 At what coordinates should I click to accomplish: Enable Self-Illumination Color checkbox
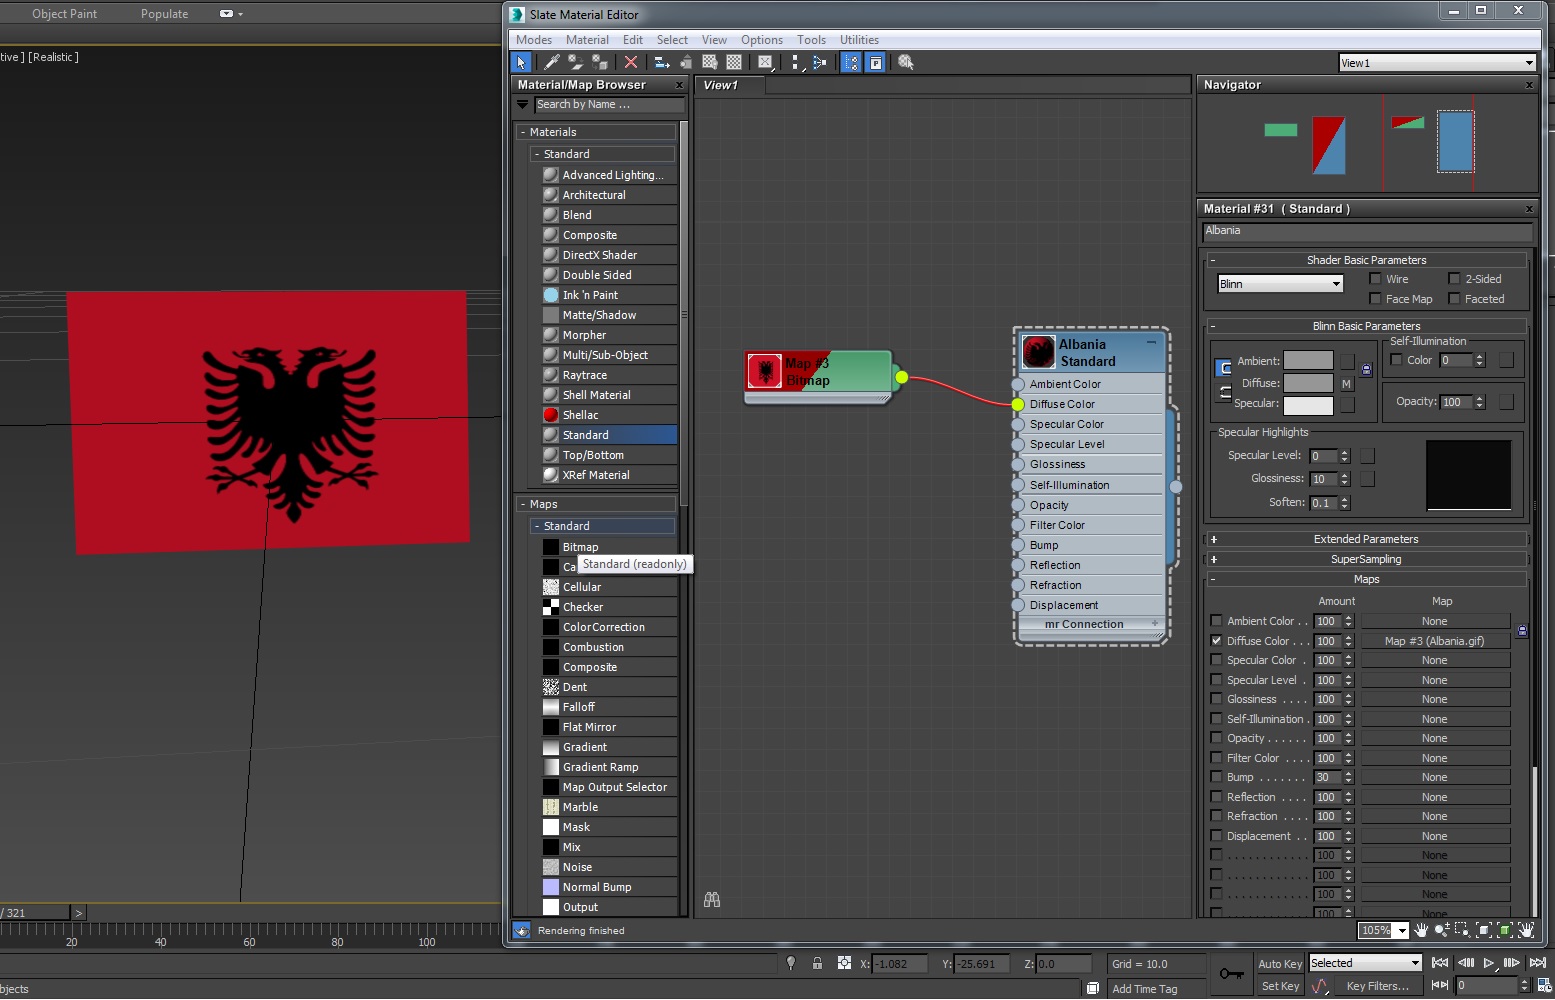(x=1397, y=360)
